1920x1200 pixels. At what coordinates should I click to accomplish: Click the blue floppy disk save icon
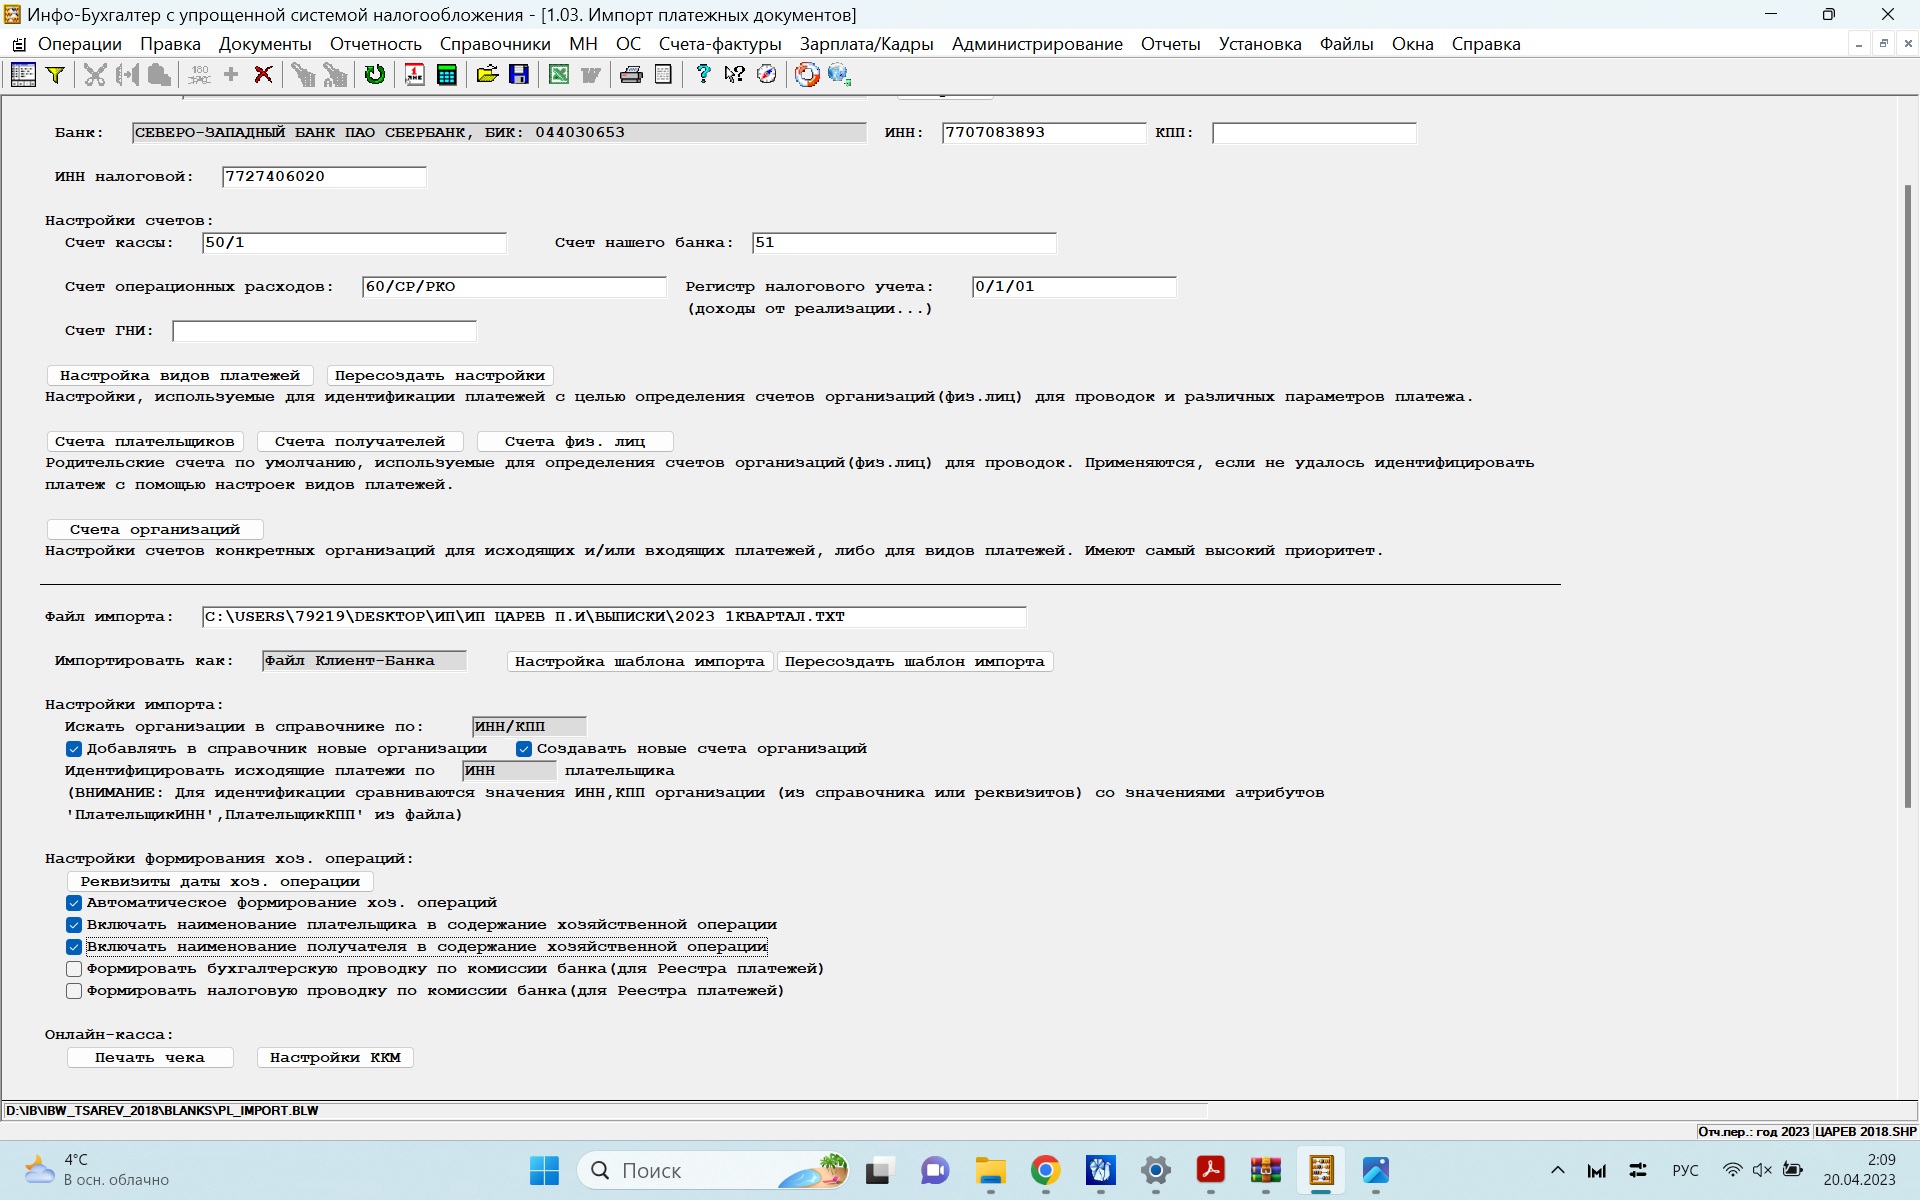pos(519,75)
